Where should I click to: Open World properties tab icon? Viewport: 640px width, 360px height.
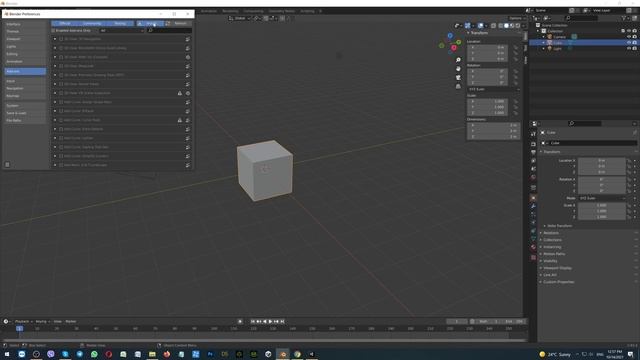click(533, 178)
